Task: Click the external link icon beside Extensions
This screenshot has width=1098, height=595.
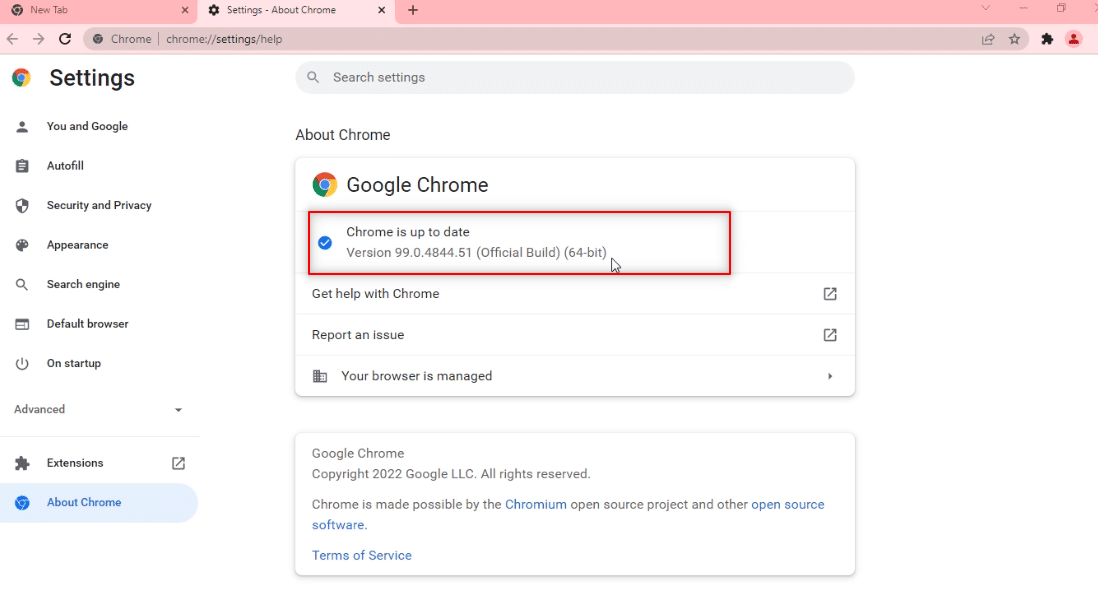Action: tap(179, 463)
